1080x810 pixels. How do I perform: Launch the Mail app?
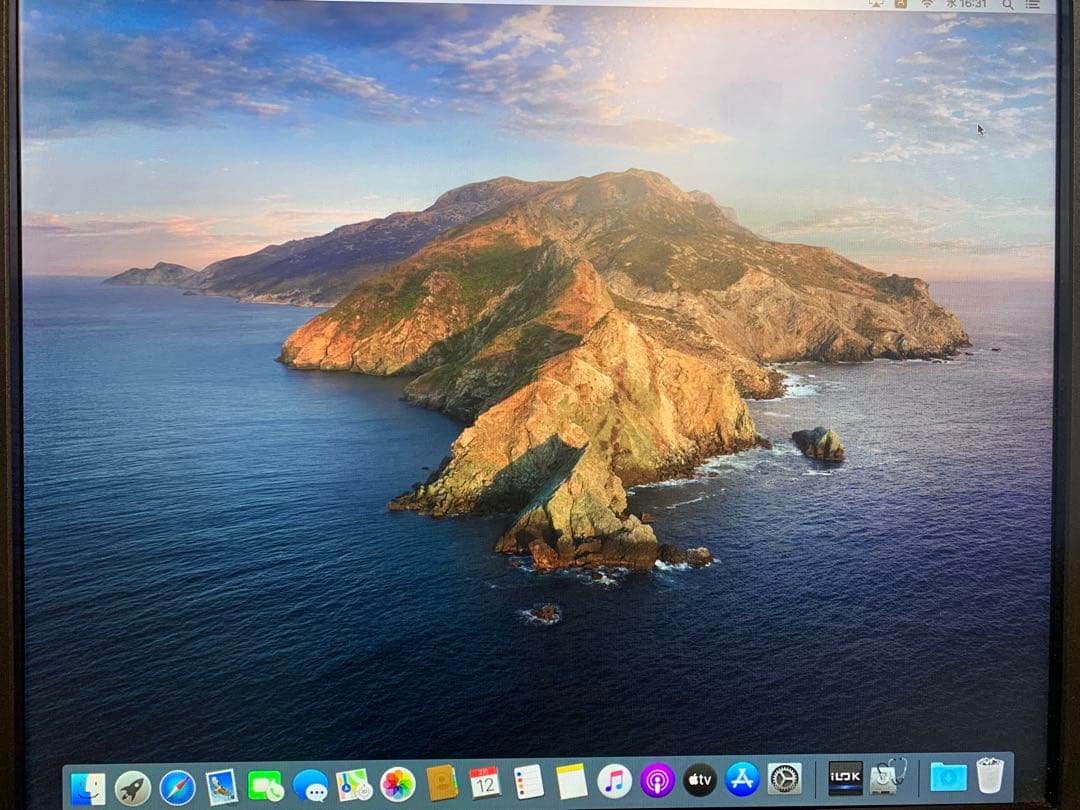click(222, 782)
